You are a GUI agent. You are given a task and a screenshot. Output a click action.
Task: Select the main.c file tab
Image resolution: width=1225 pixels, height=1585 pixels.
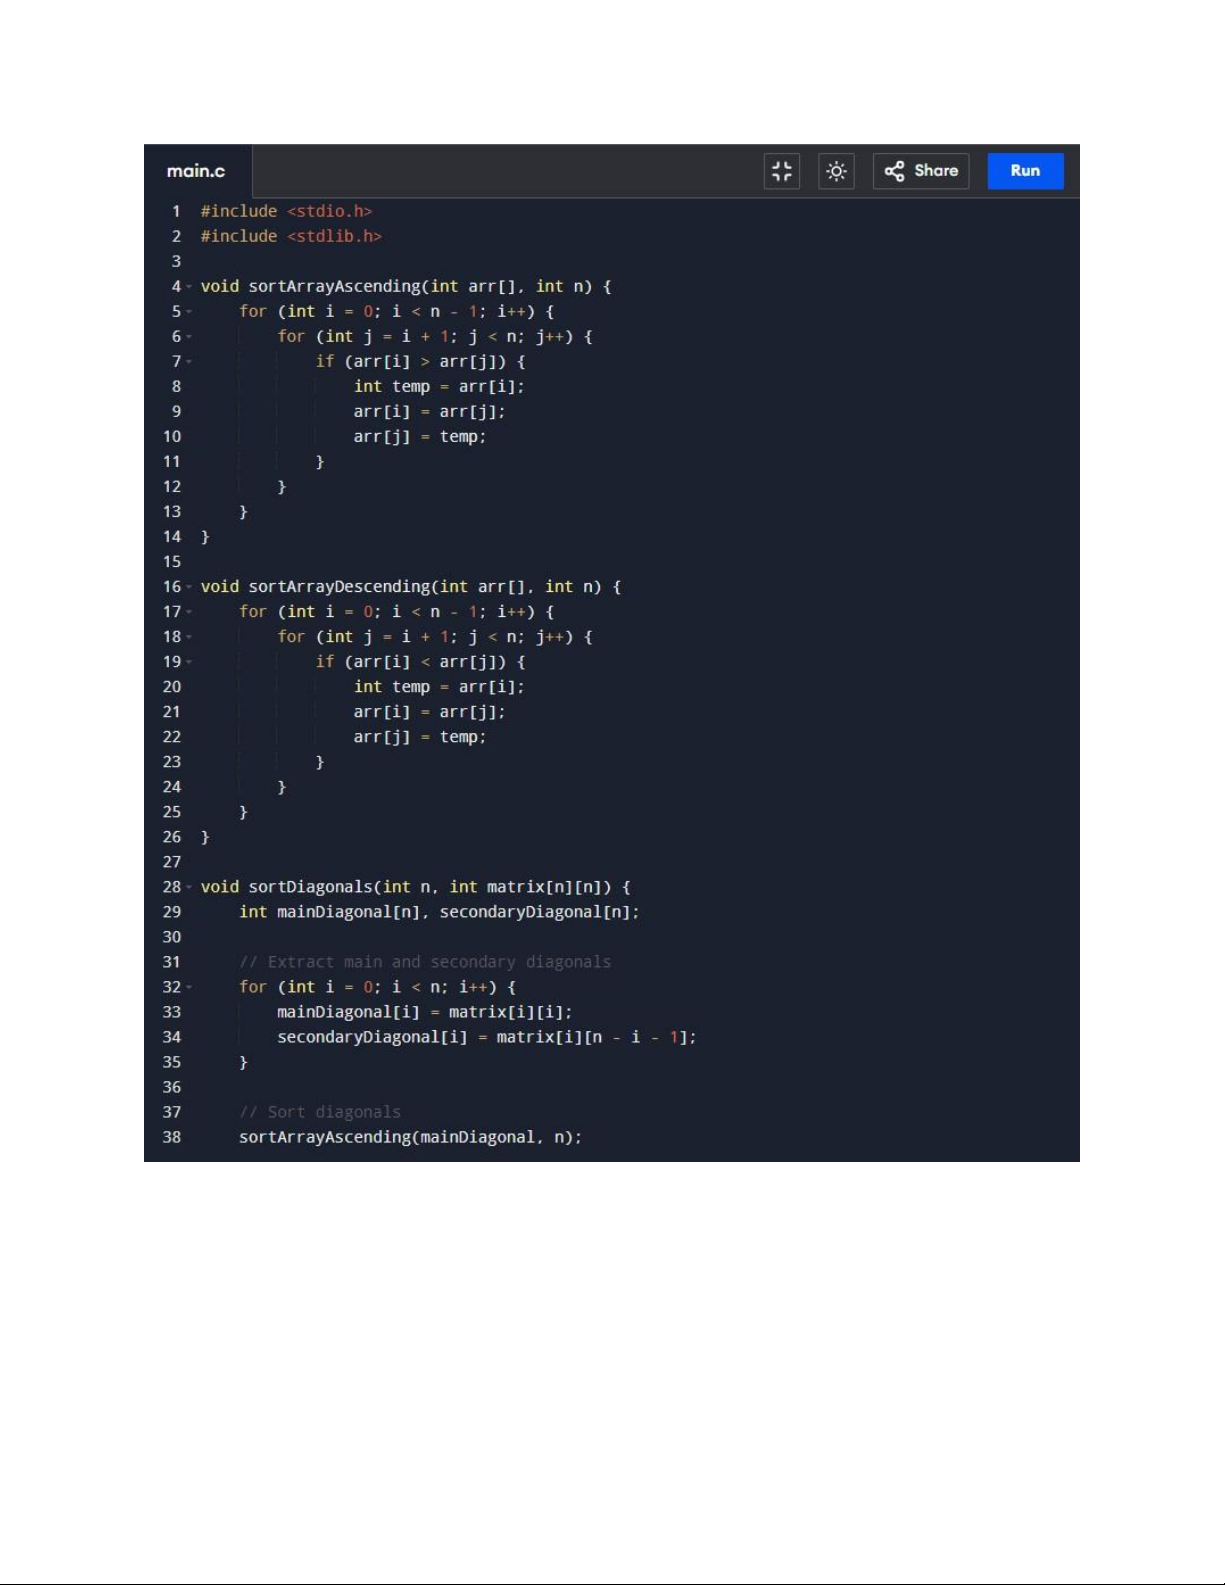(x=197, y=171)
